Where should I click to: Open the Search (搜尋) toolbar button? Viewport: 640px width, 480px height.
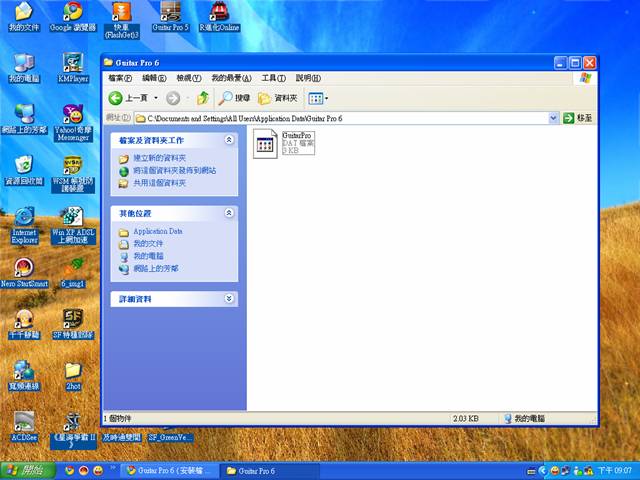[234, 98]
